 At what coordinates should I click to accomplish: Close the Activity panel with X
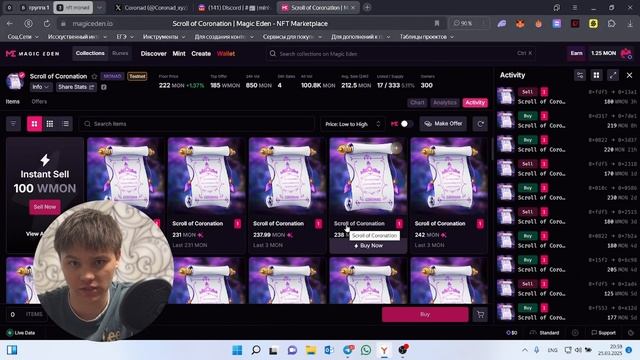tap(629, 75)
